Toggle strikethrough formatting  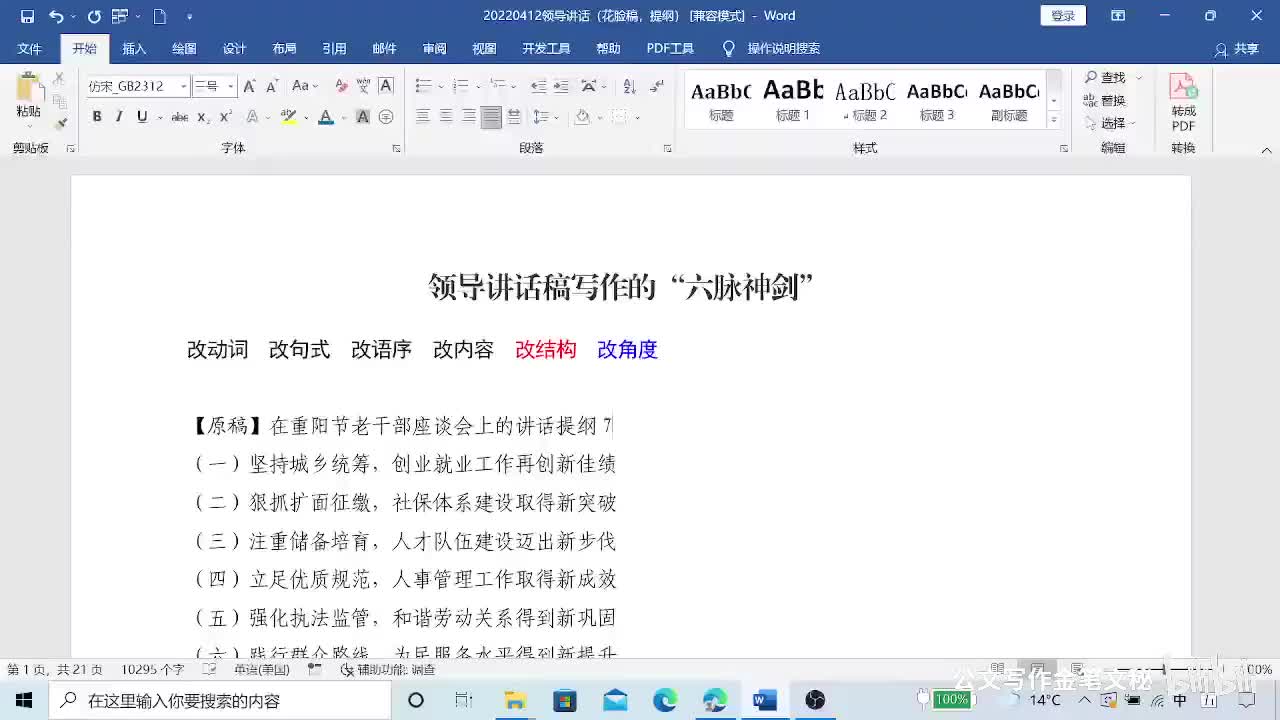pyautogui.click(x=180, y=117)
